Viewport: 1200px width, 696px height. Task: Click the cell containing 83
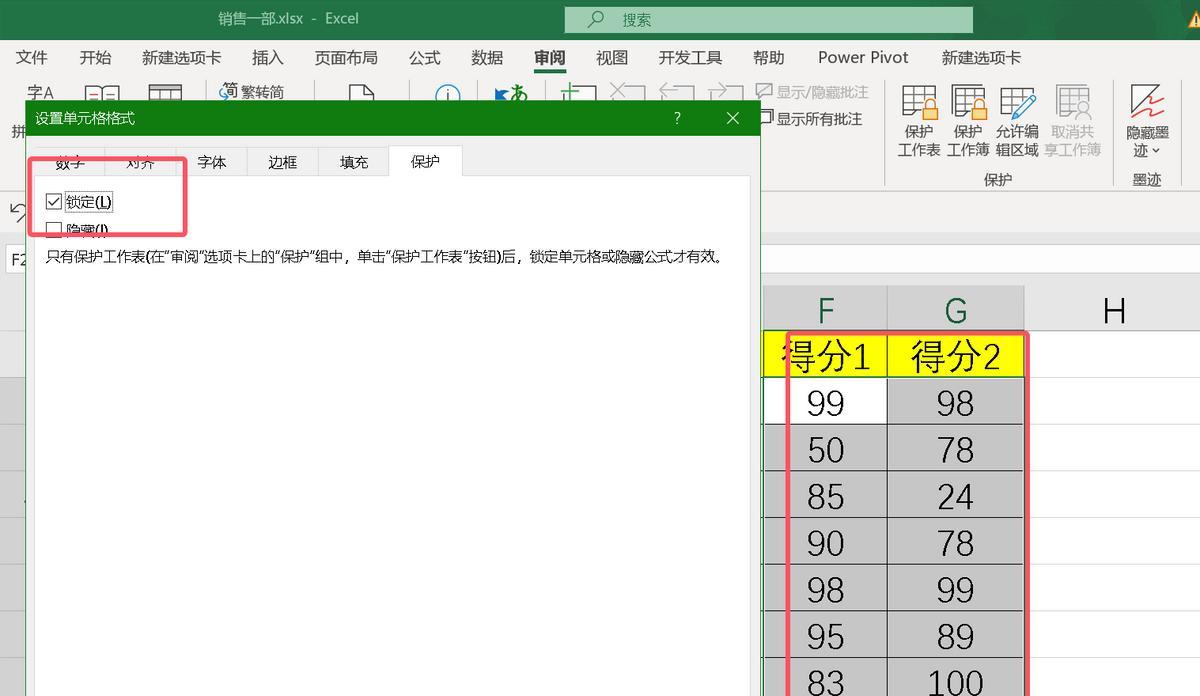point(825,678)
